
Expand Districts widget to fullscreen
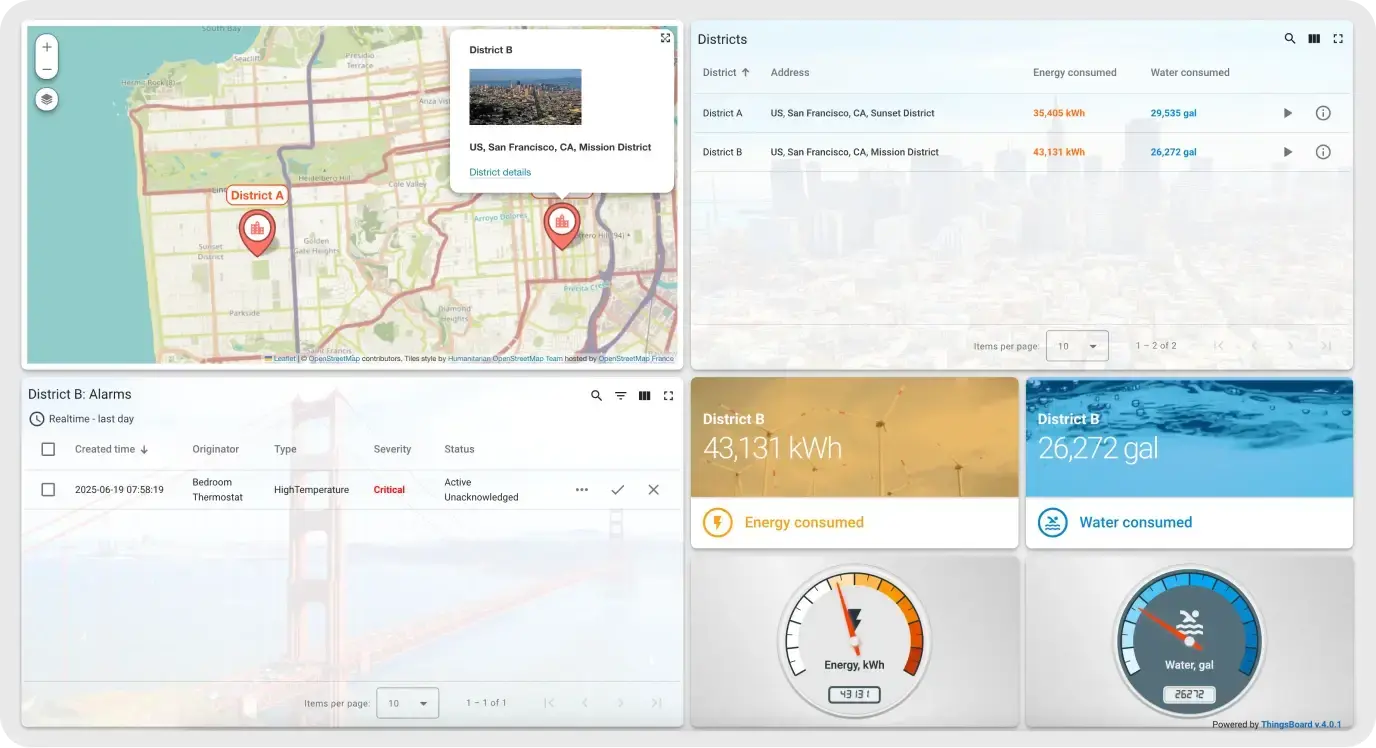tap(1338, 39)
